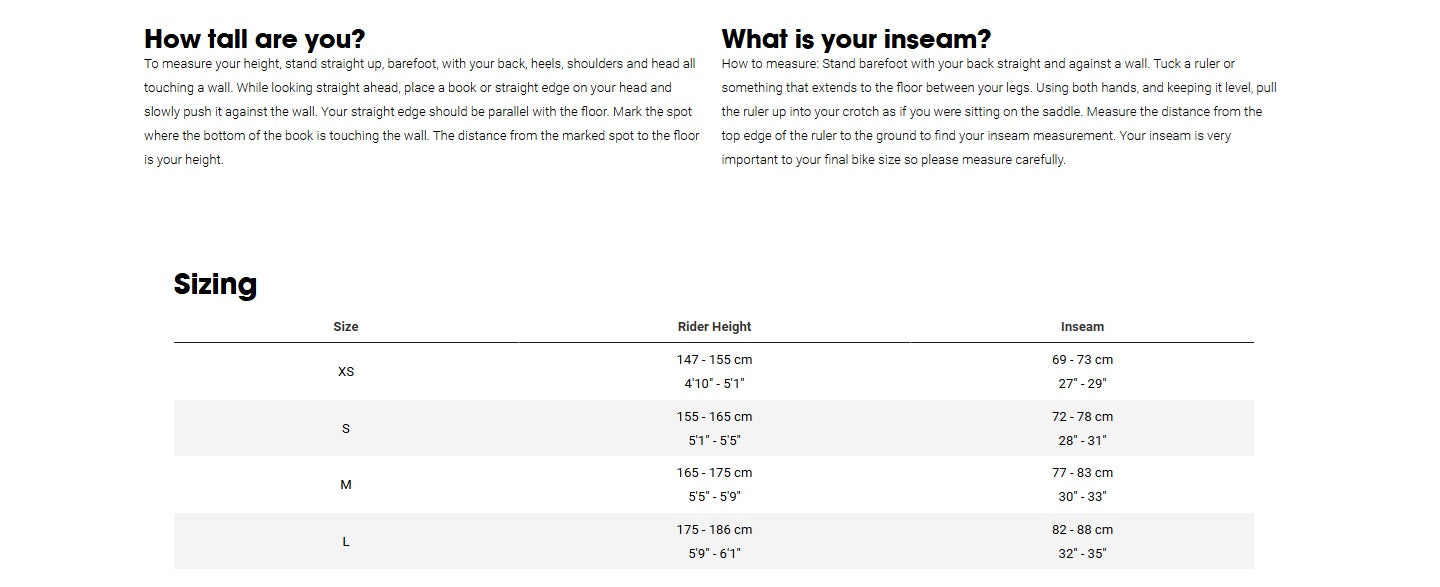The height and width of the screenshot is (587, 1440).
Task: Click the Sizing table title
Action: (215, 284)
